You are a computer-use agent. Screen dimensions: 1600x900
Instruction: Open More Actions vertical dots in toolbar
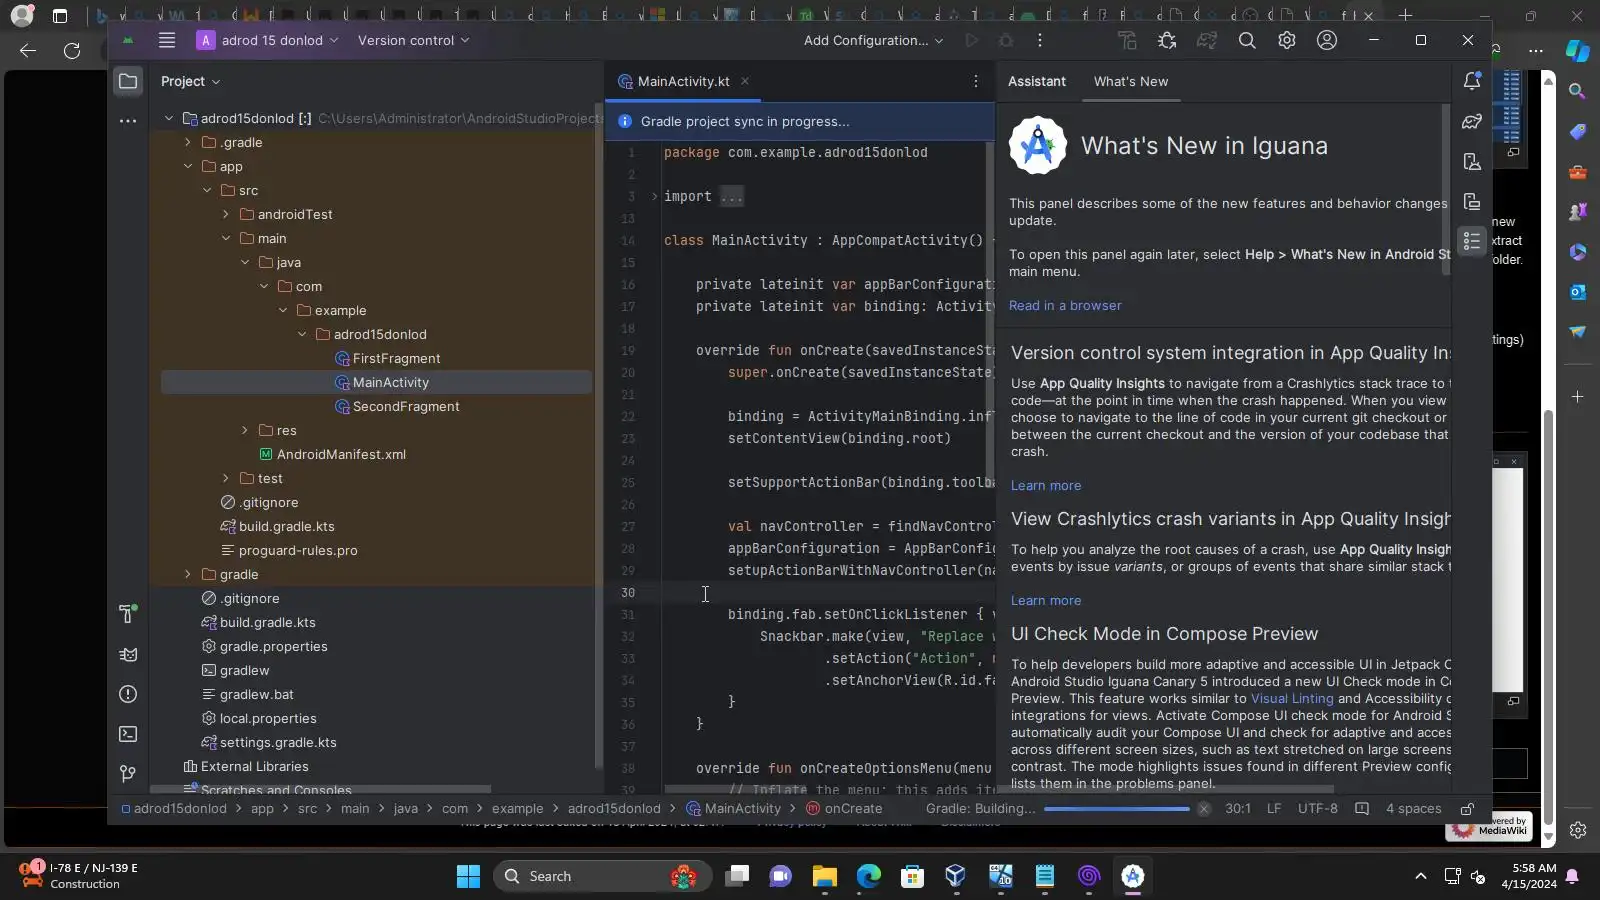tap(1040, 40)
